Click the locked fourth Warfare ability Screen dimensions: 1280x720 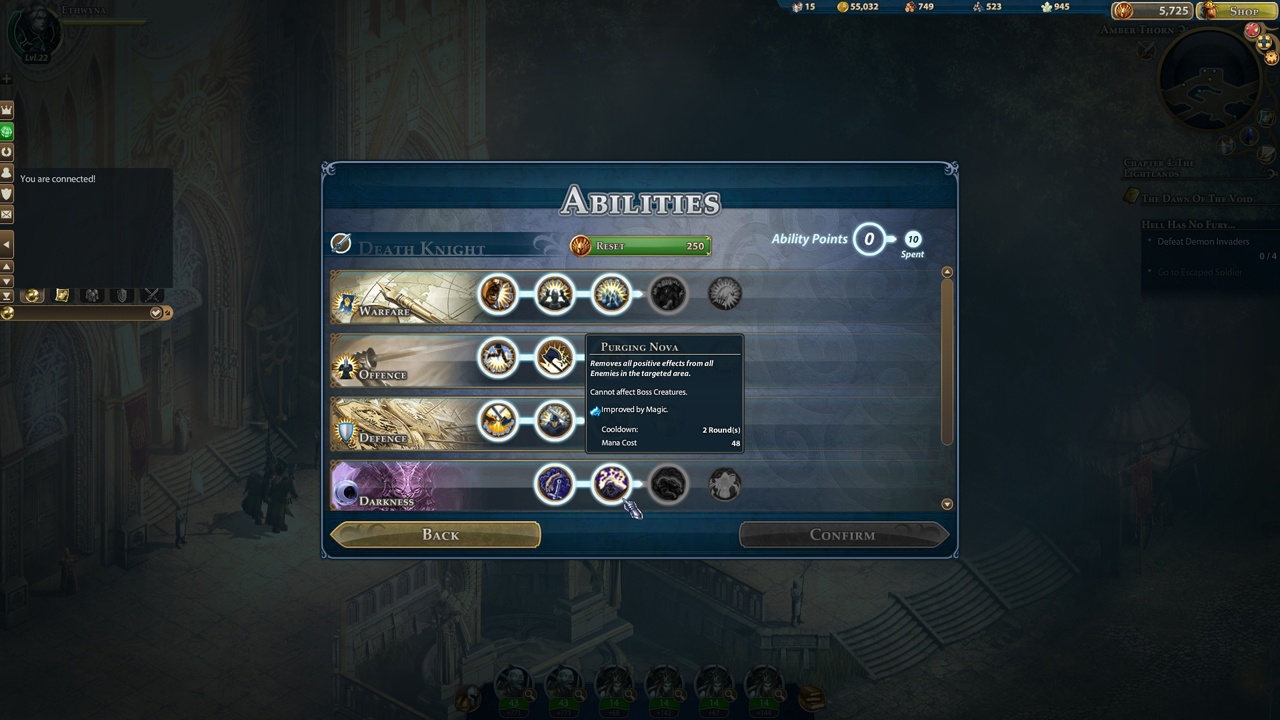pos(668,294)
